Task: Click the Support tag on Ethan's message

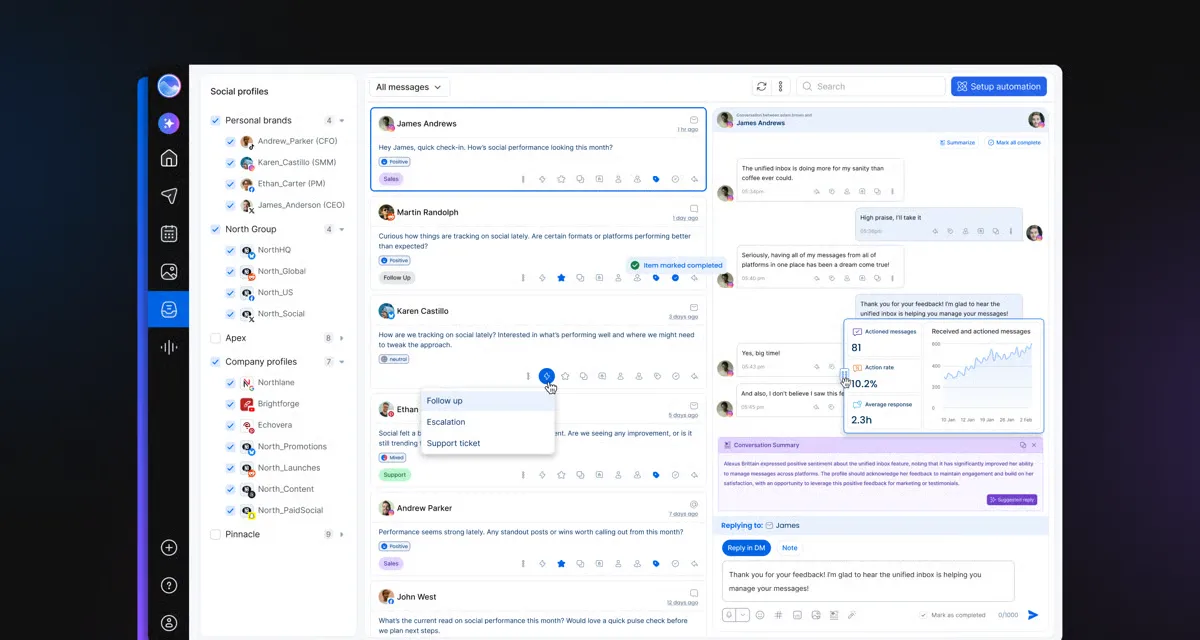Action: [395, 475]
